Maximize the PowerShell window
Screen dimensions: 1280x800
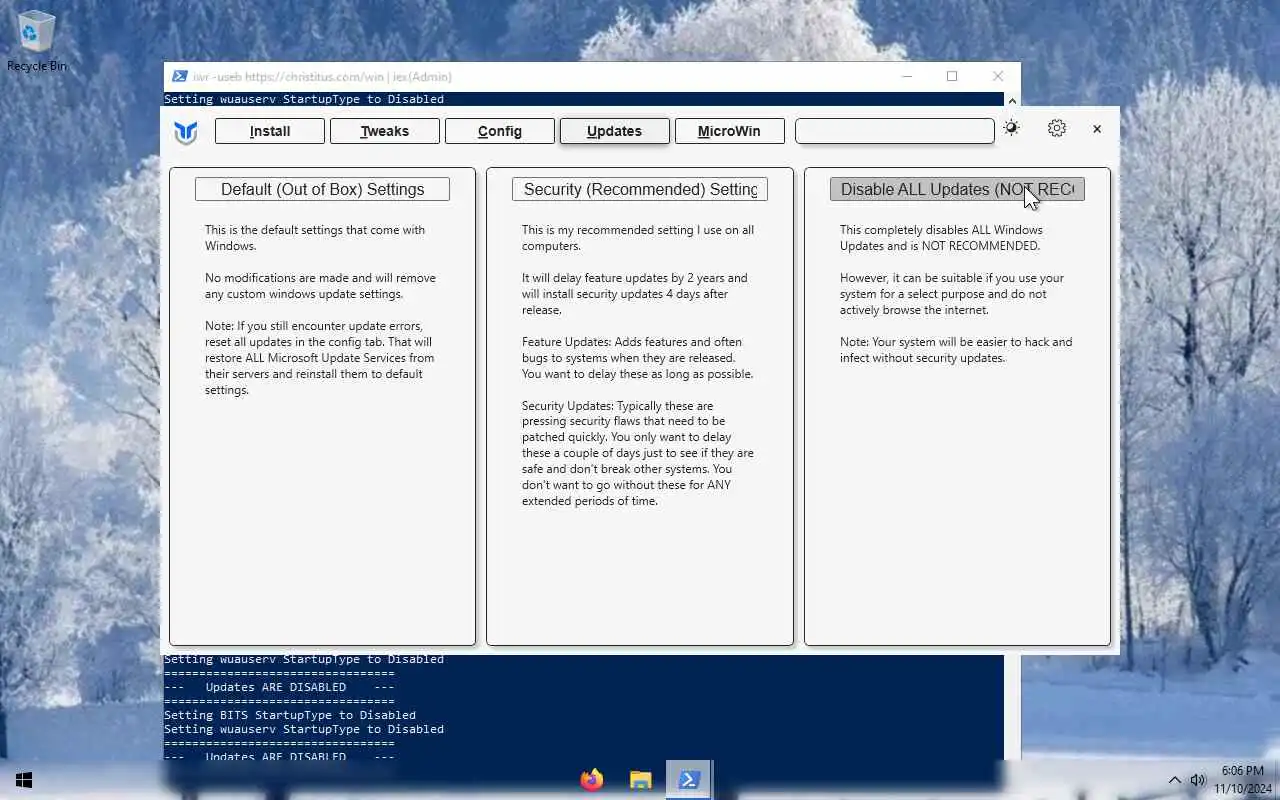click(x=952, y=76)
